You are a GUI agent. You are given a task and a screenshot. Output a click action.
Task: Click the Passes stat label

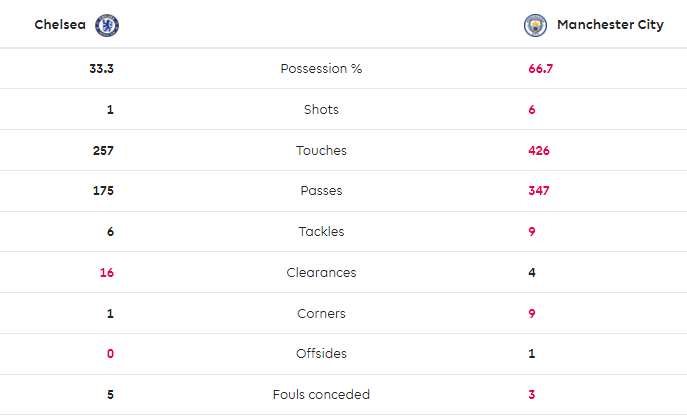click(x=321, y=191)
